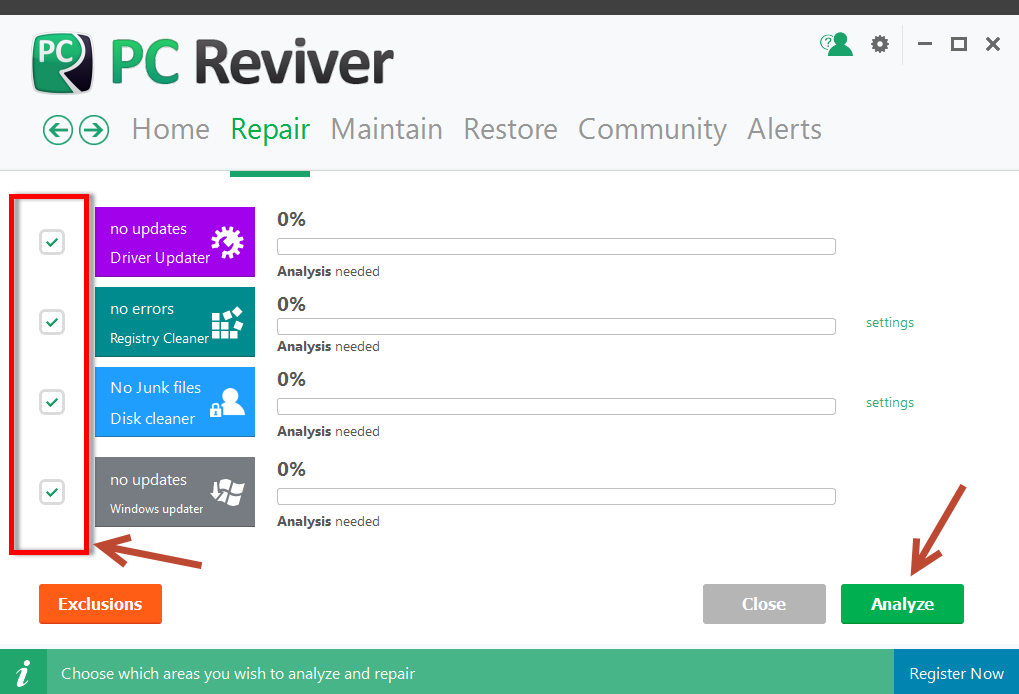Uncheck the Windows updater checkbox
The width and height of the screenshot is (1019, 694).
point(52,492)
